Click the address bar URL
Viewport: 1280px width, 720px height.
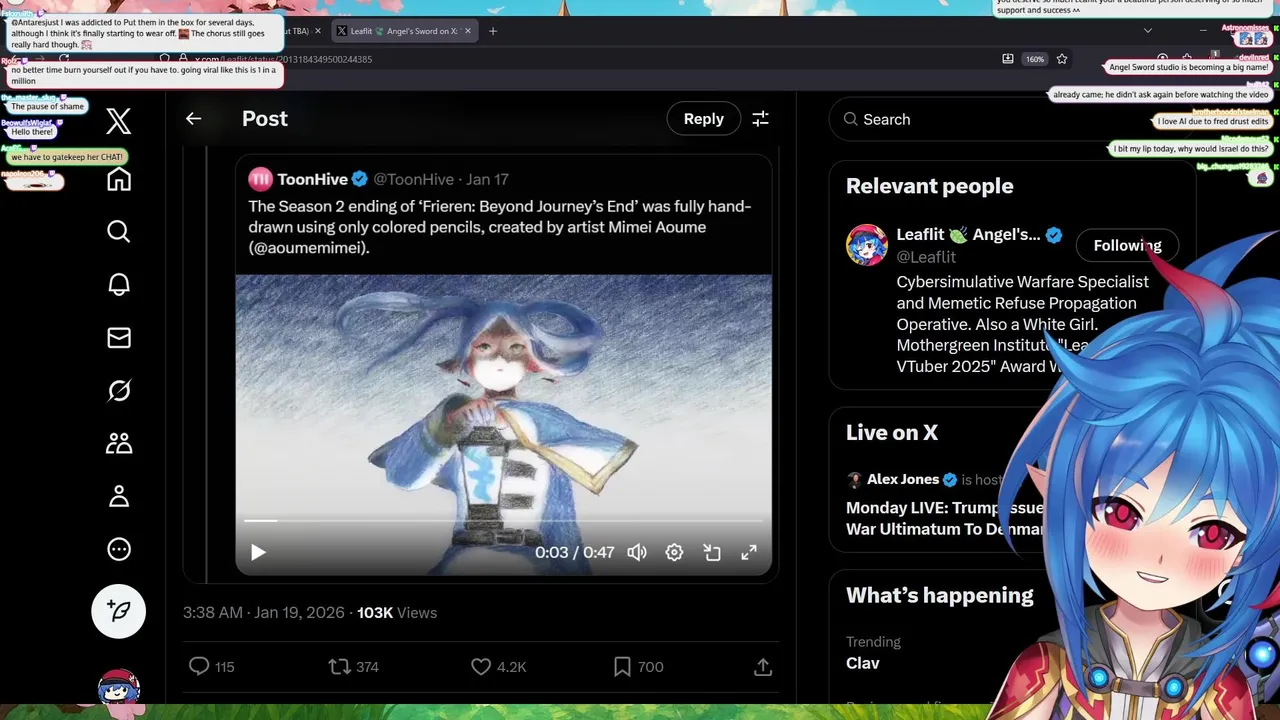[x=282, y=59]
